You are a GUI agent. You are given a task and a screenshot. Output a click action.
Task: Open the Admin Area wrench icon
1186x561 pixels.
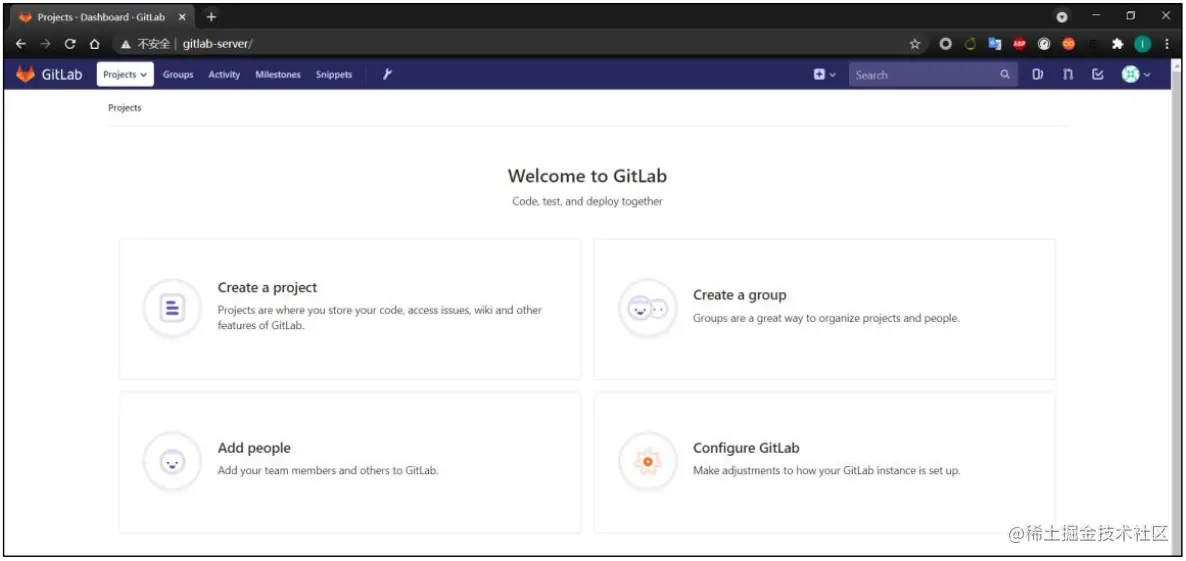[x=387, y=74]
